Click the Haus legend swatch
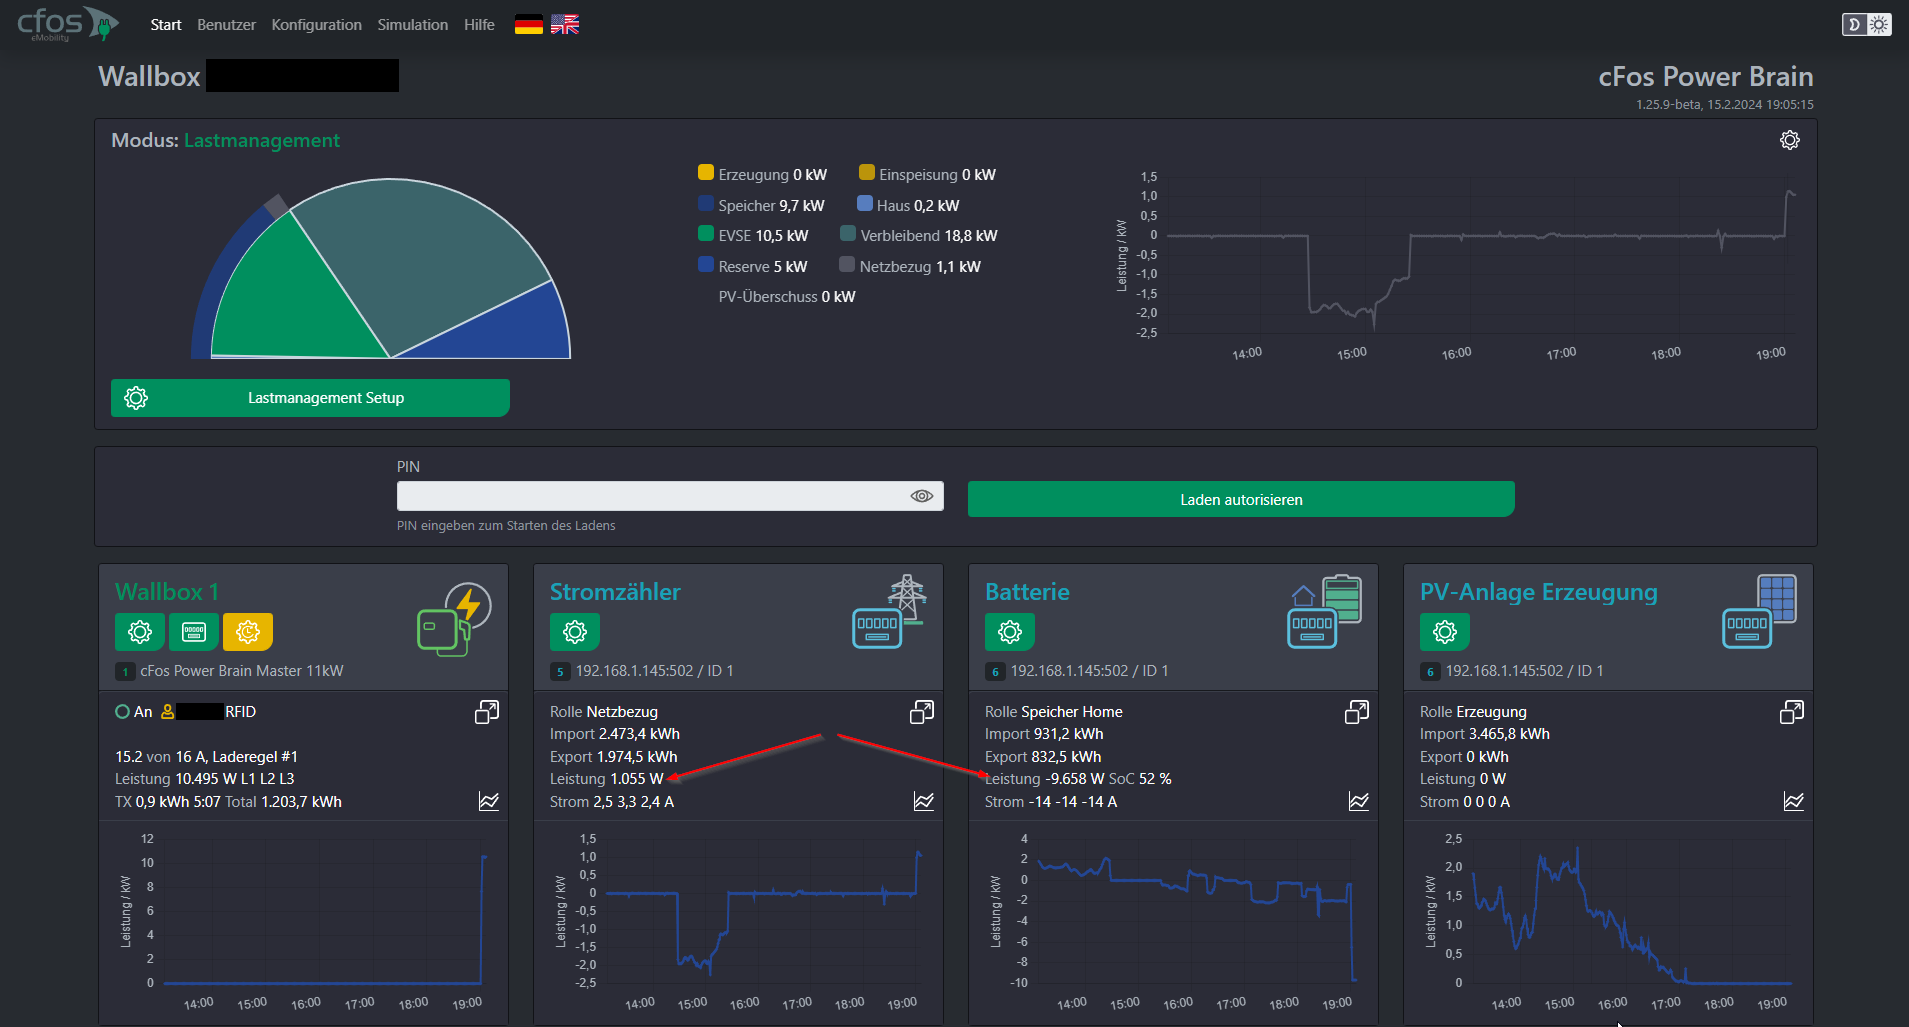This screenshot has width=1909, height=1027. click(865, 204)
